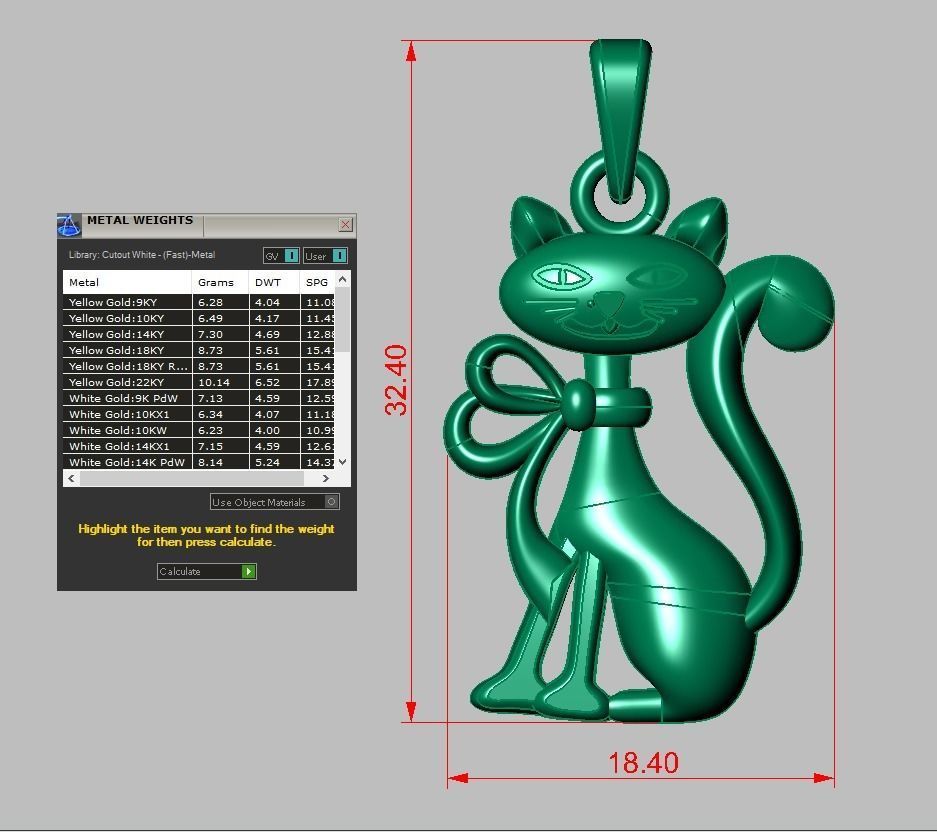The width and height of the screenshot is (937, 832).
Task: Click the vertical scrollbar thumb in metal list
Action: tap(342, 320)
